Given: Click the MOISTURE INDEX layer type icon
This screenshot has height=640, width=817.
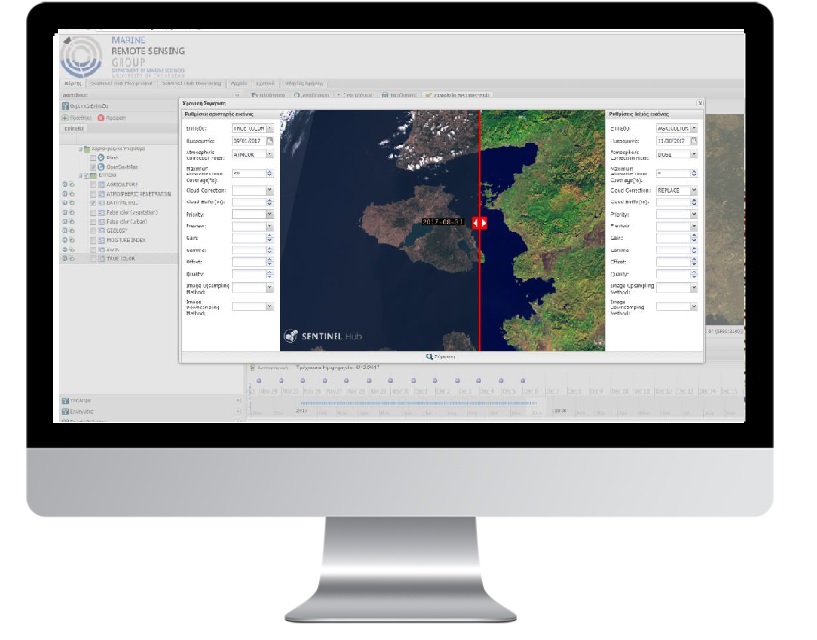Looking at the screenshot, I should (x=102, y=240).
